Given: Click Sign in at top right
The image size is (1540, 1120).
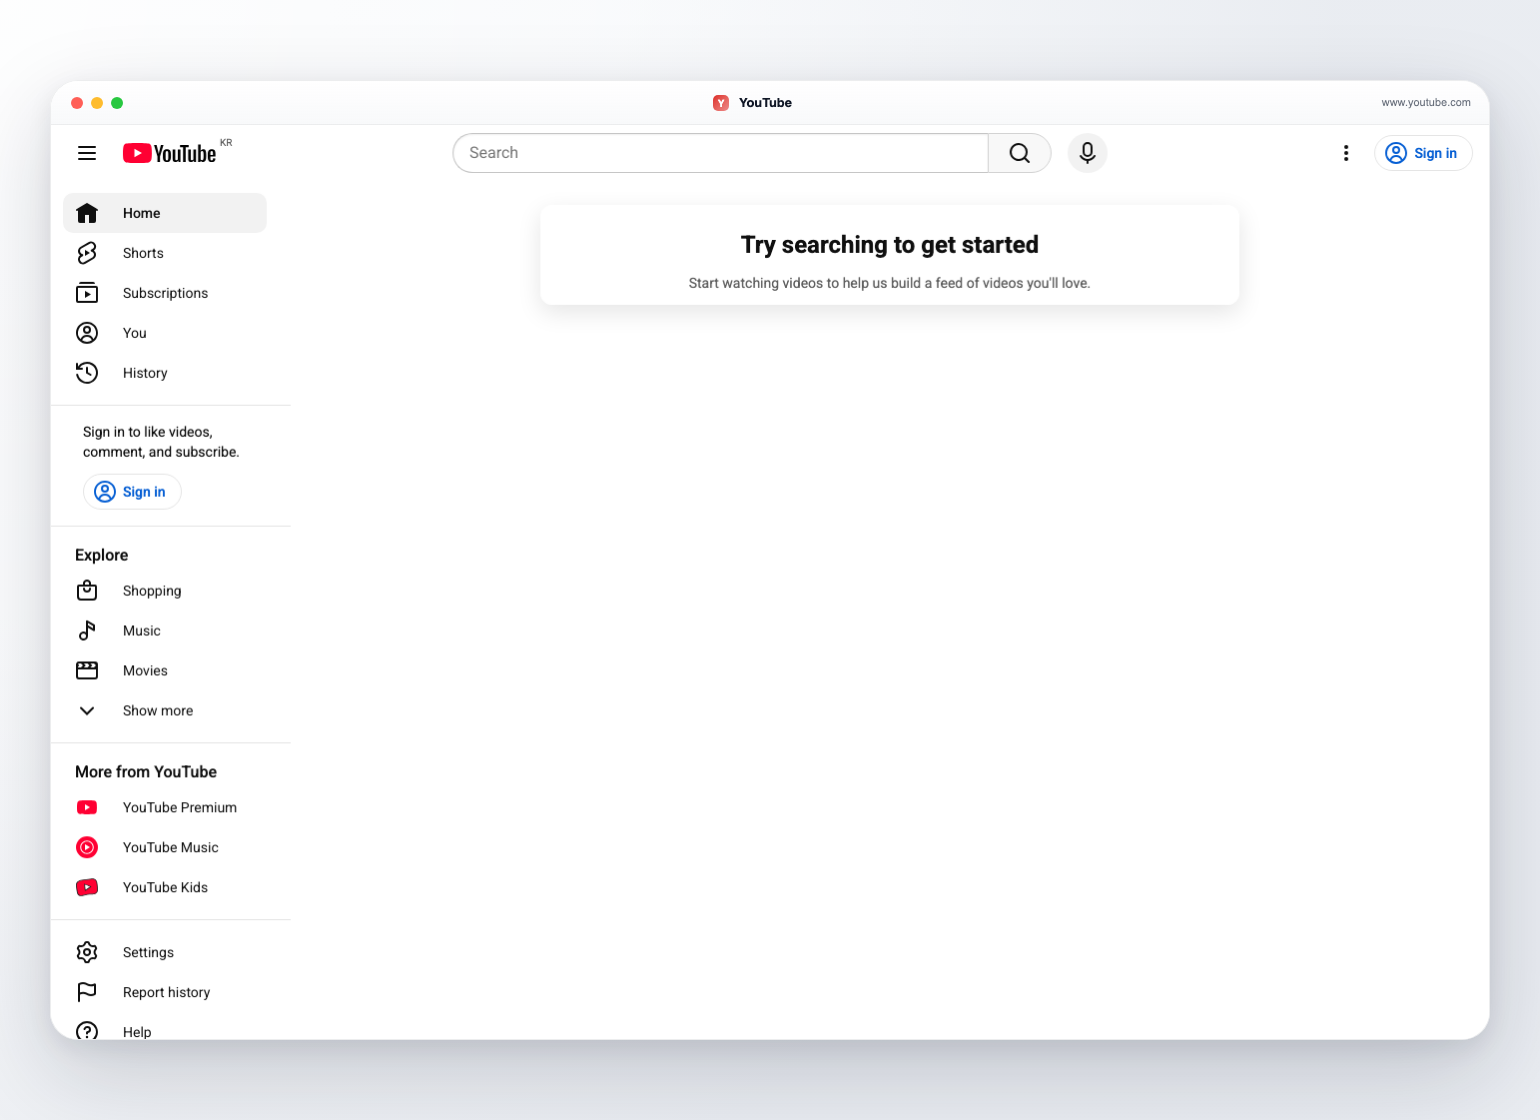Looking at the screenshot, I should pyautogui.click(x=1422, y=153).
